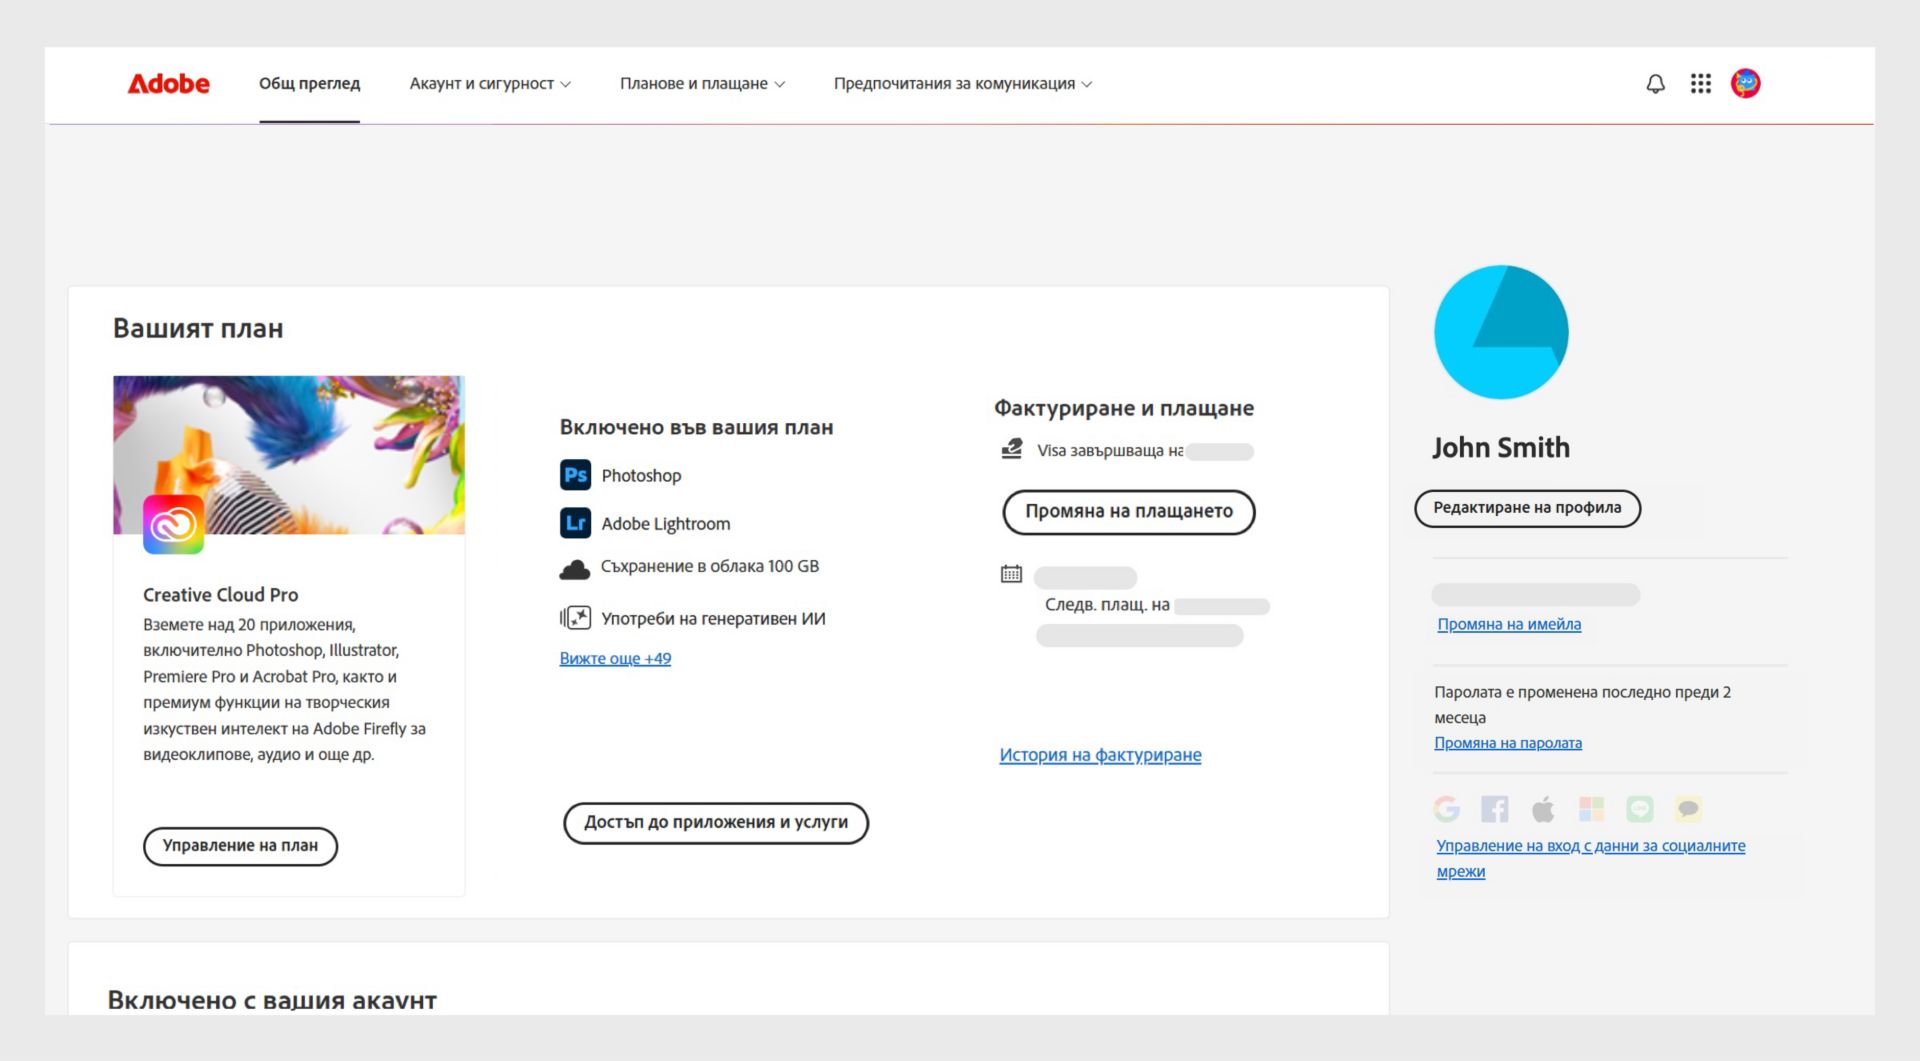Open notifications via the bell icon
Viewport: 1920px width, 1061px height.
click(x=1655, y=84)
